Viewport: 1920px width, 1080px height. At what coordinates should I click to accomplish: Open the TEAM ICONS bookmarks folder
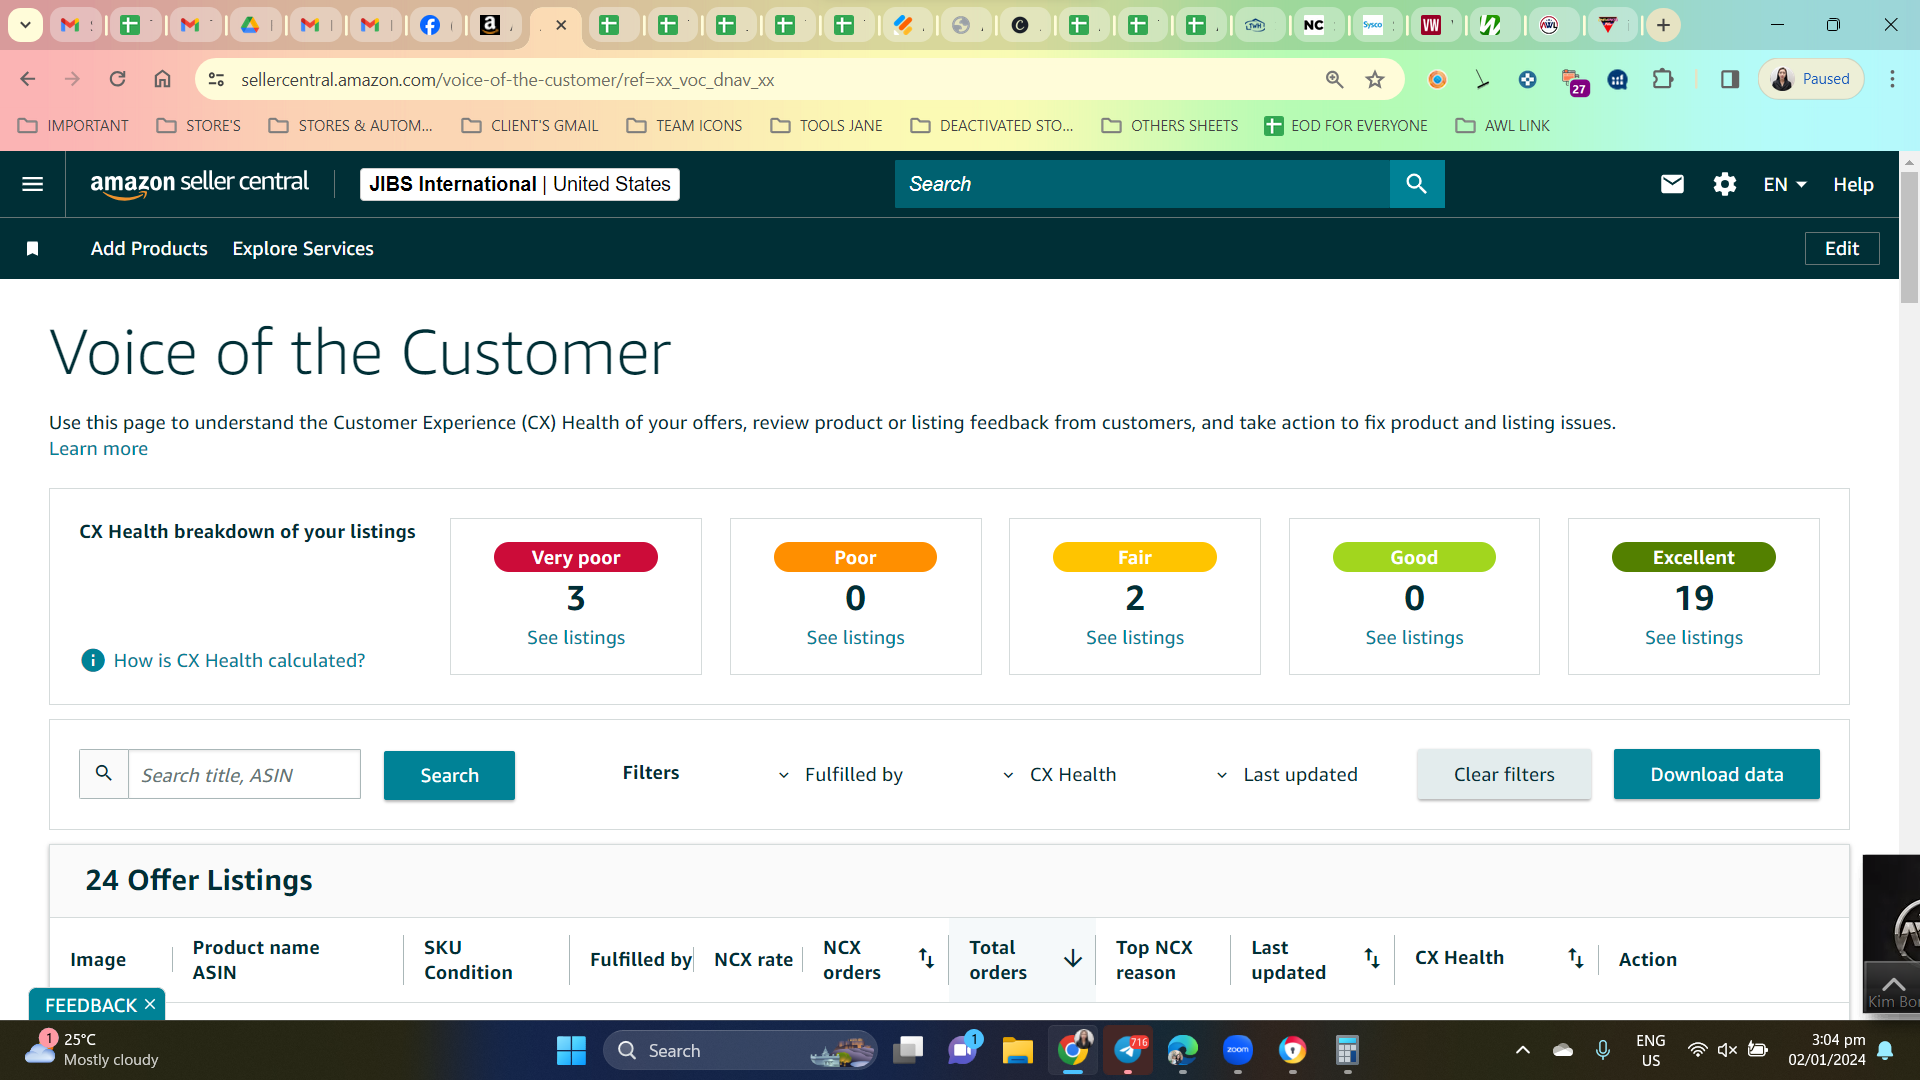684,126
